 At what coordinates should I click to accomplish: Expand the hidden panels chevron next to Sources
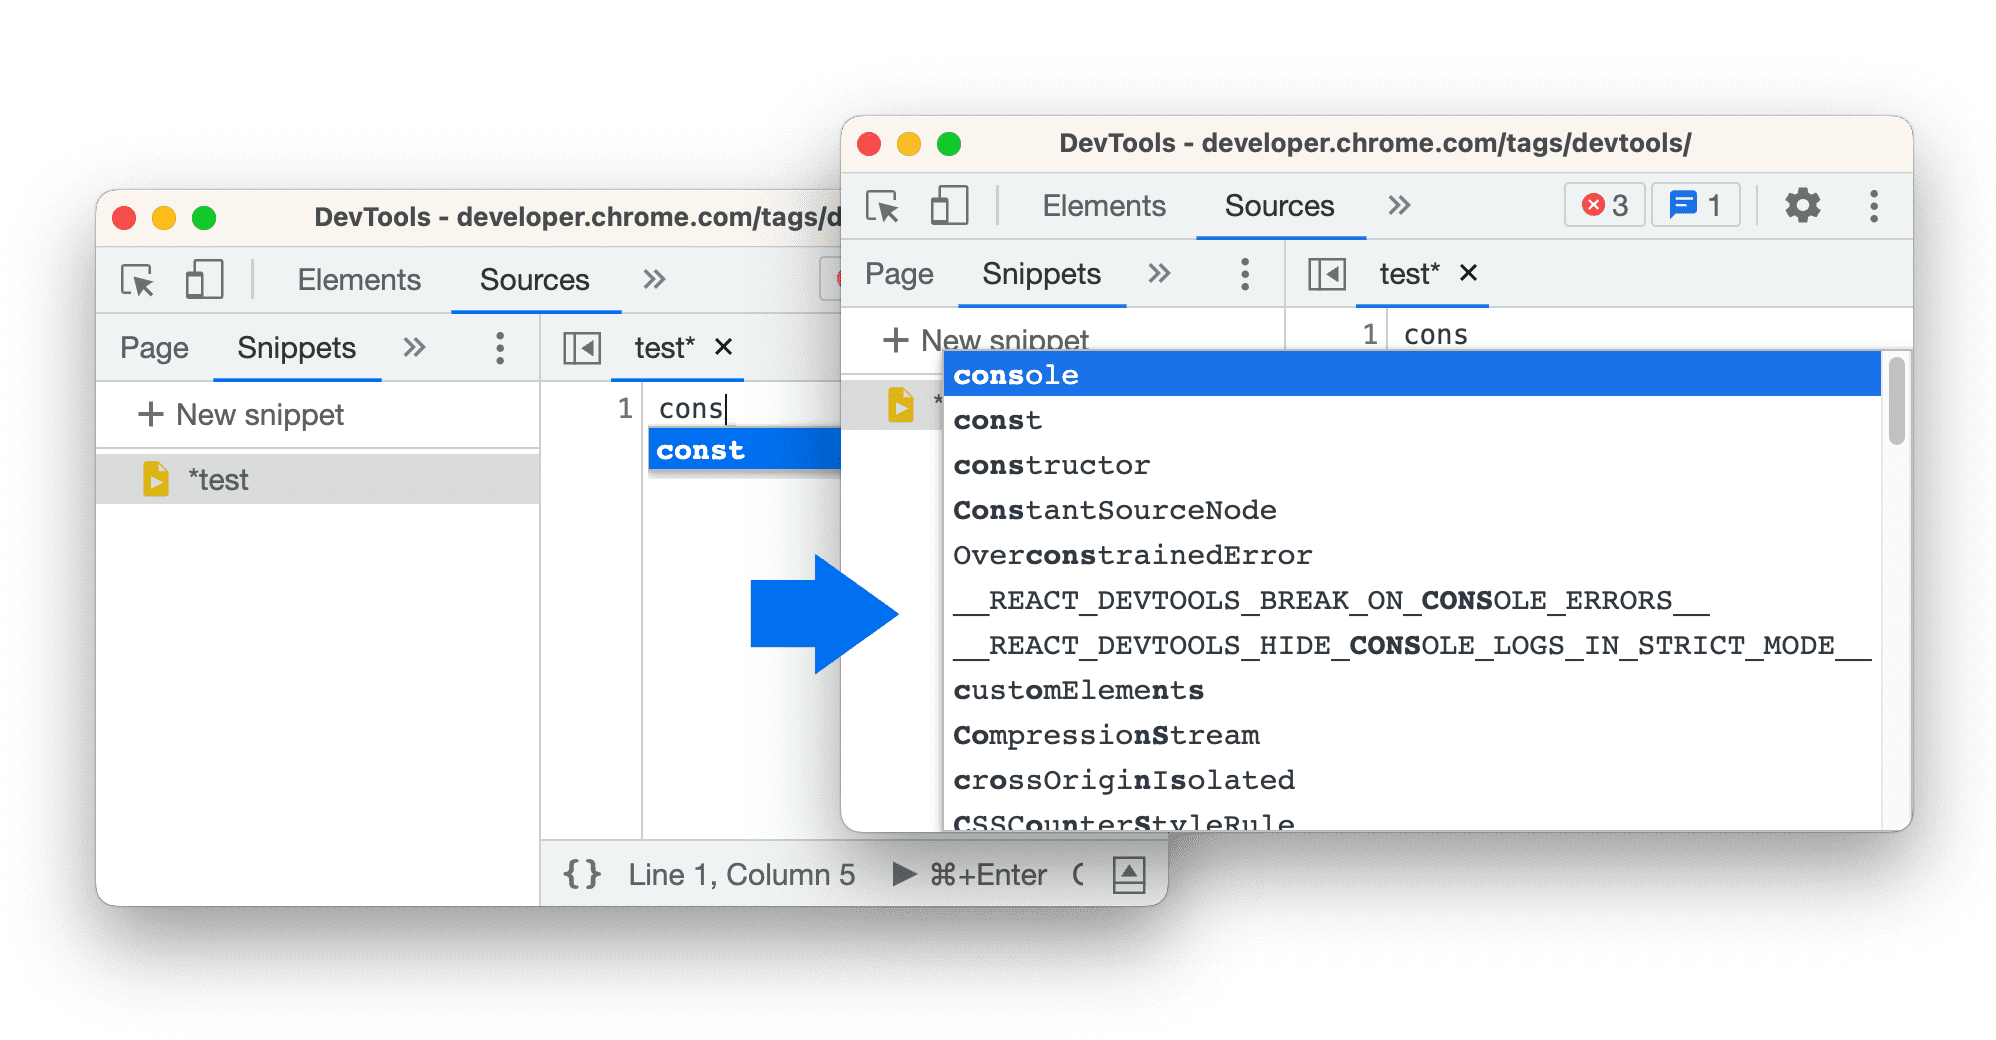[1398, 206]
